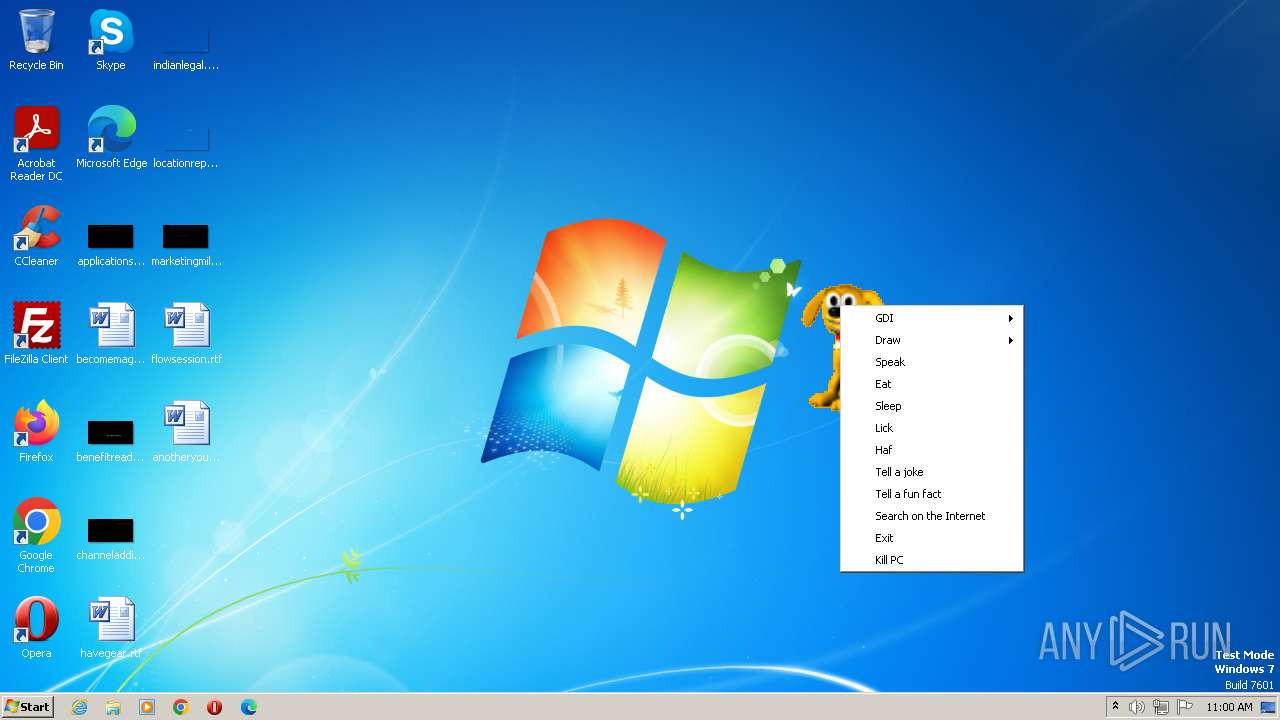Choose Tell a joke menu entry
The image size is (1280, 720).
[x=932, y=472]
